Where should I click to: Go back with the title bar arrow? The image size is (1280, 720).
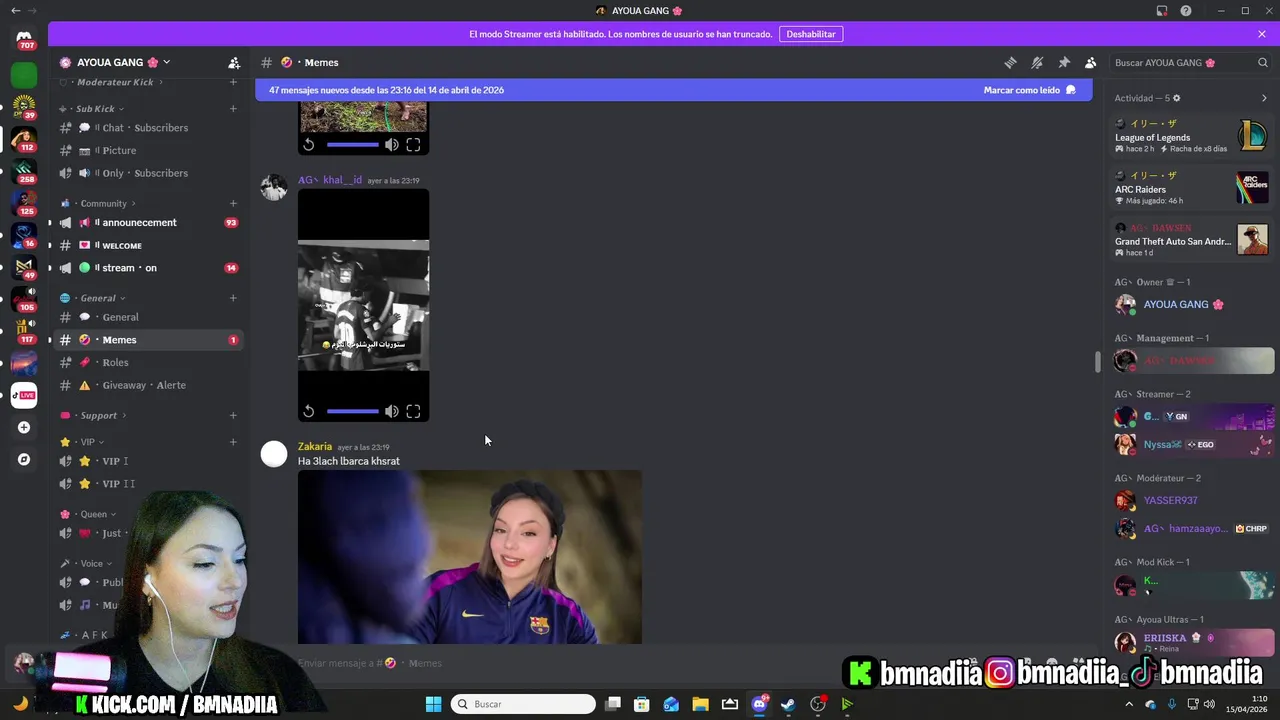15,11
